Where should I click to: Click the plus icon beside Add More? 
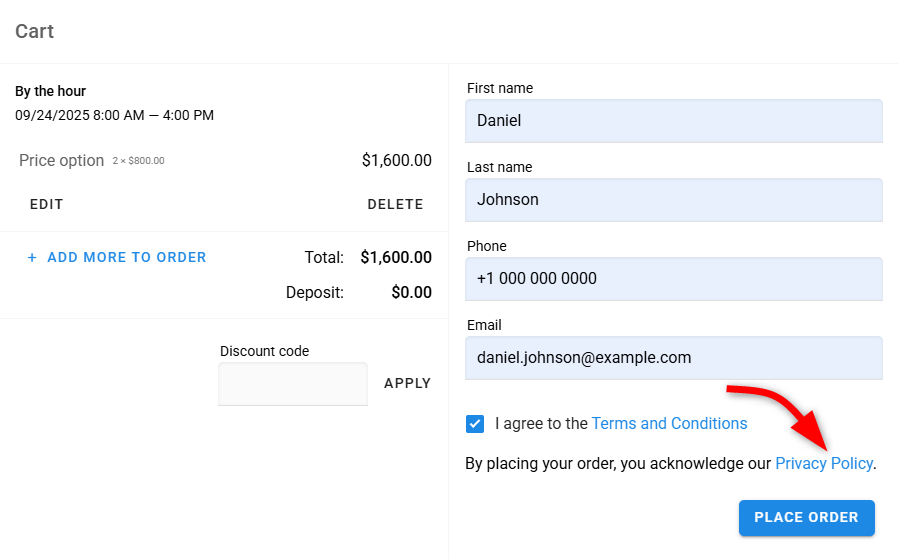pos(32,258)
